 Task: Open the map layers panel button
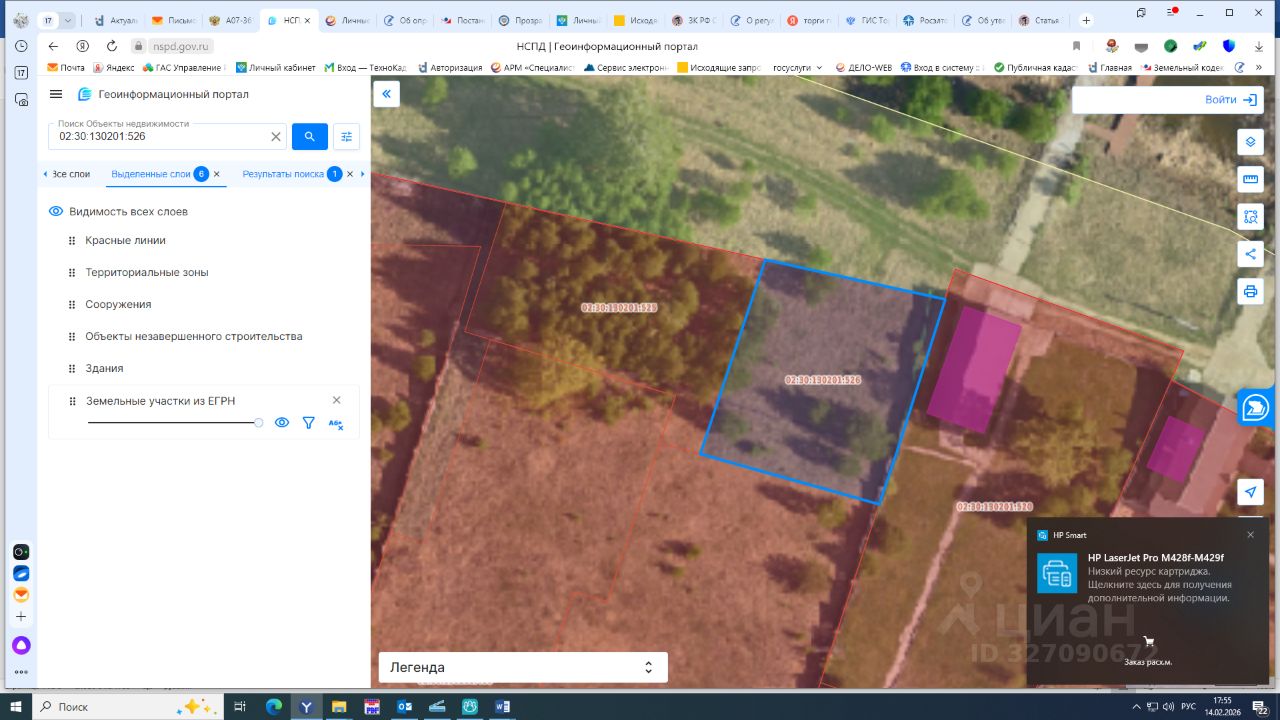(1250, 142)
